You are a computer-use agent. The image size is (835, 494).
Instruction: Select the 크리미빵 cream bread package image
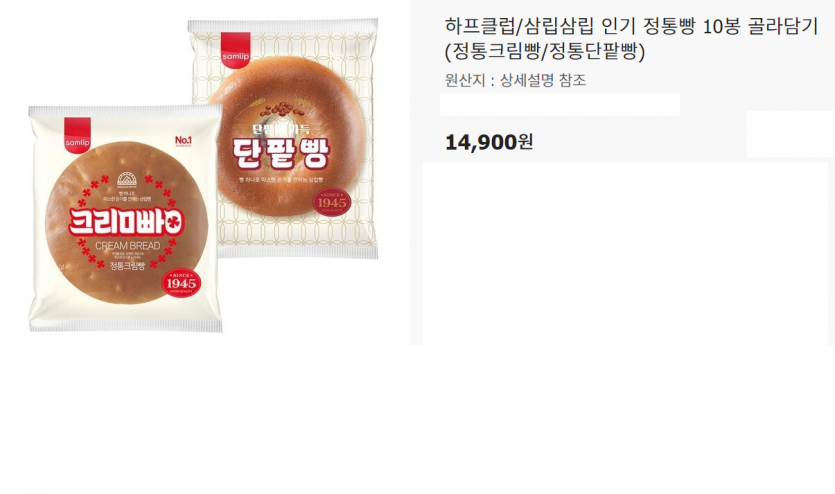pos(125,218)
